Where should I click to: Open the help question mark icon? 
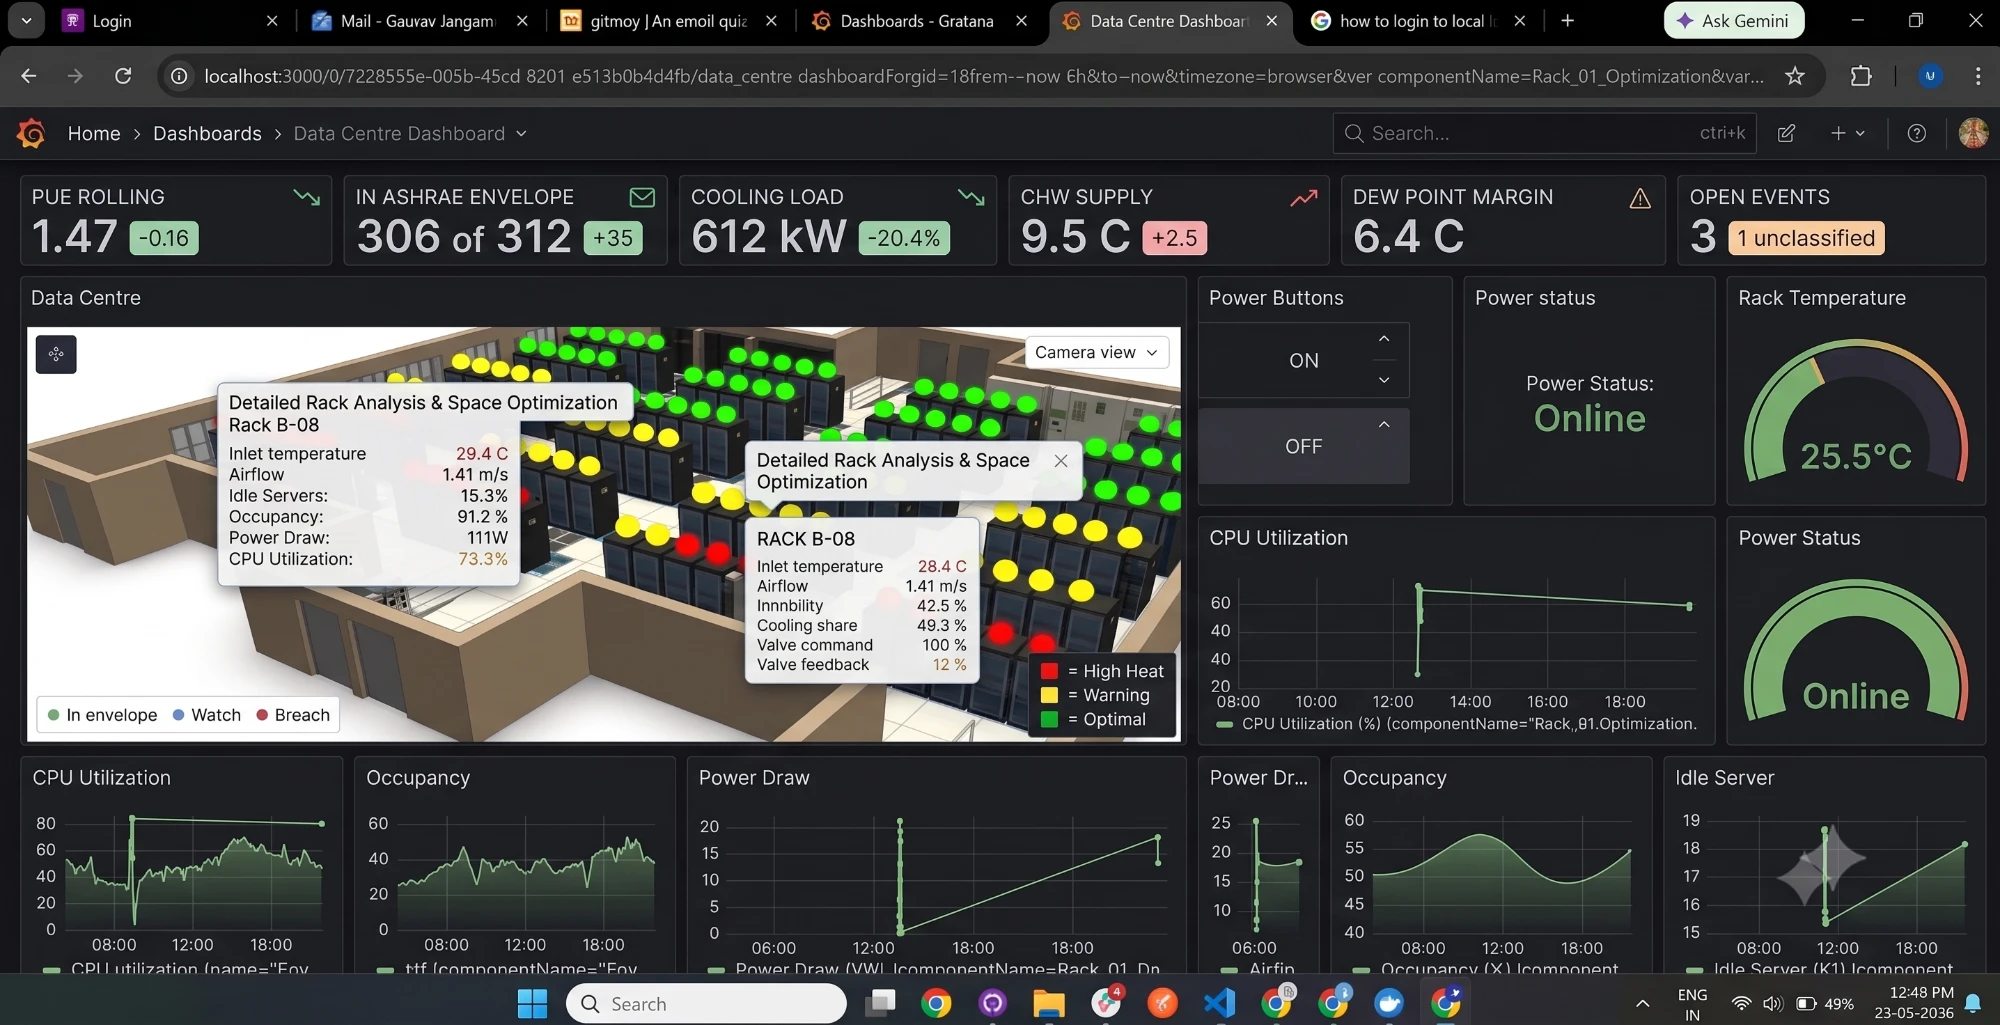[x=1916, y=133]
